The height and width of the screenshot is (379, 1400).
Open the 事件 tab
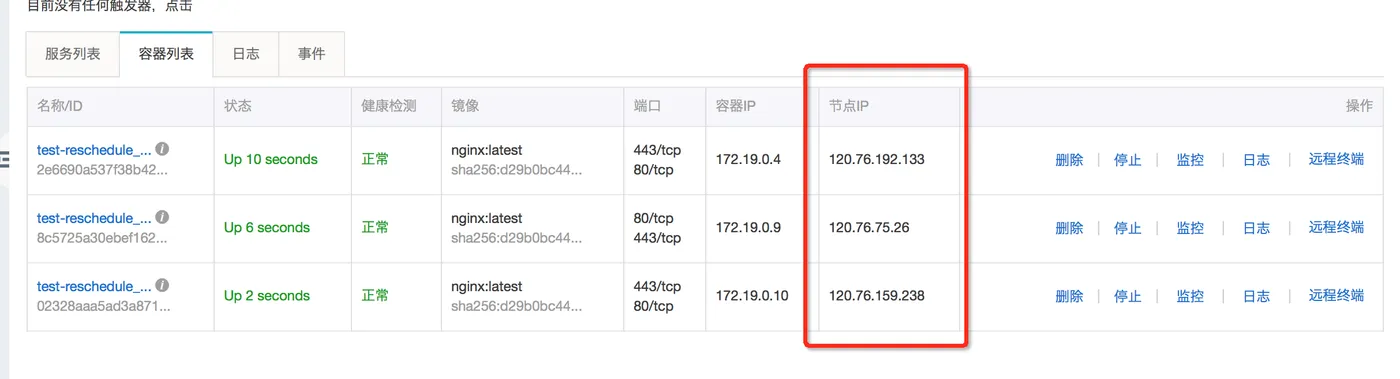point(311,54)
